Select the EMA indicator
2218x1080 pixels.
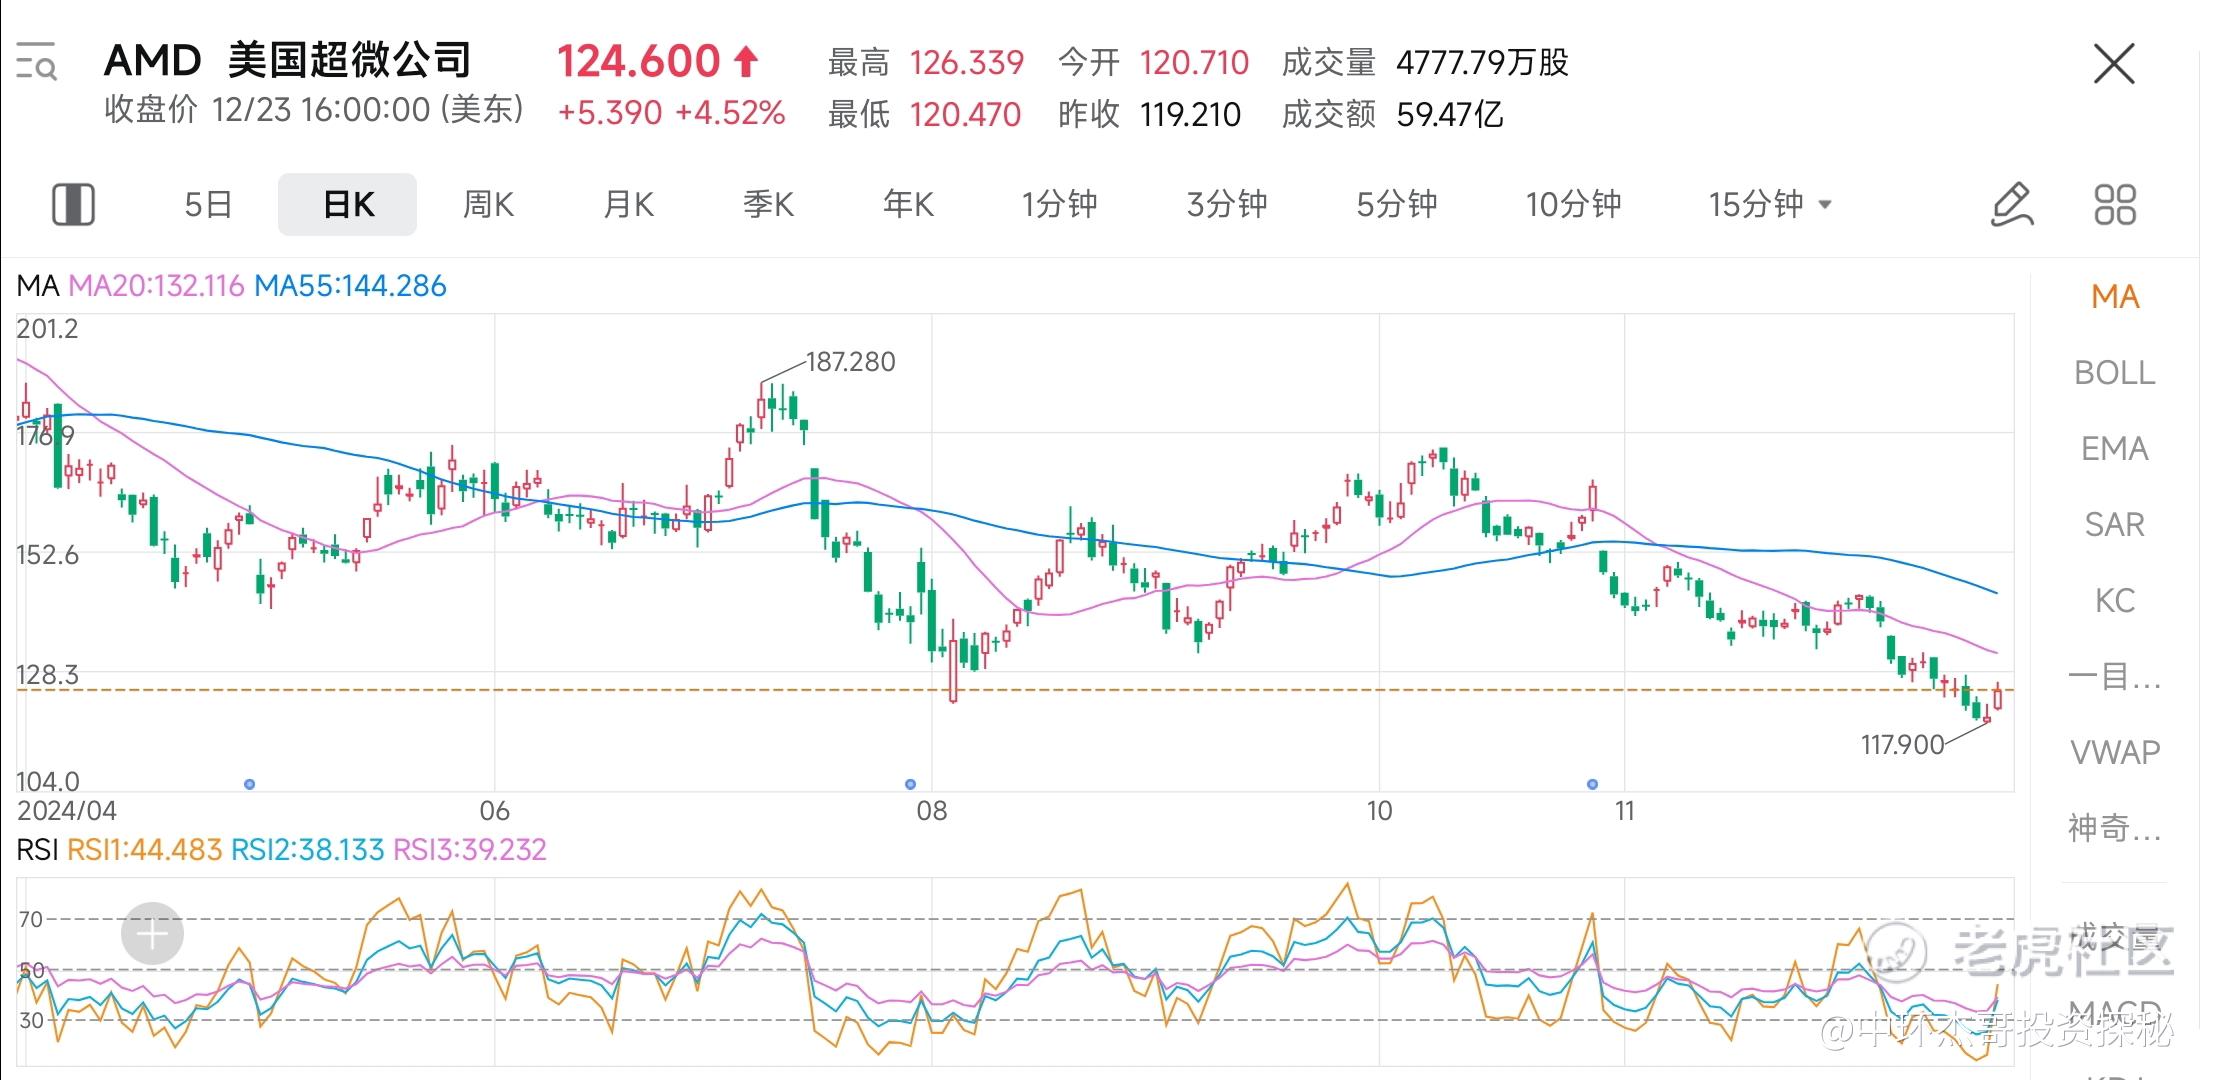point(2115,449)
